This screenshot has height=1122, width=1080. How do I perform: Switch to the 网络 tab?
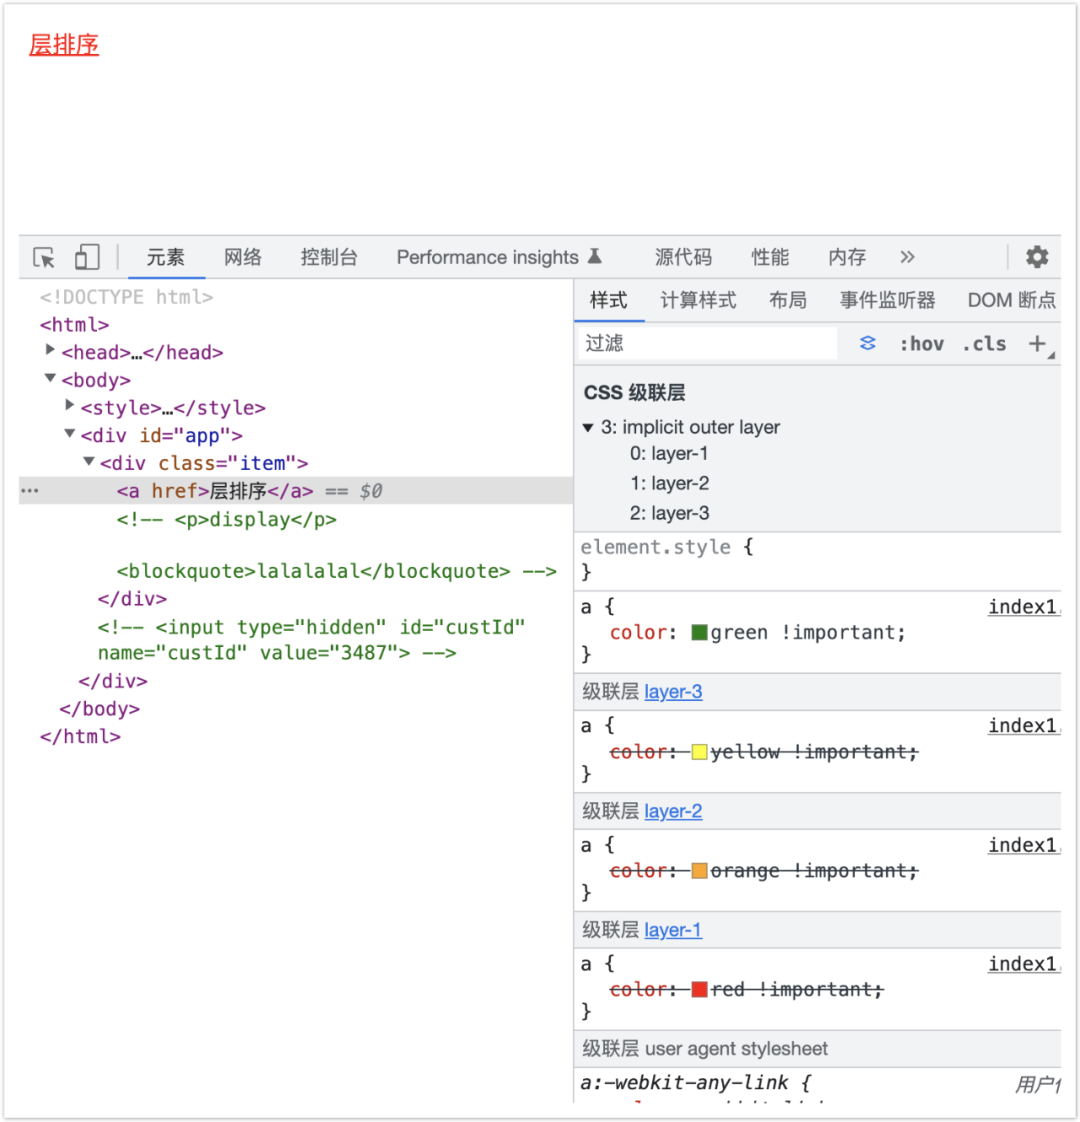(x=243, y=257)
